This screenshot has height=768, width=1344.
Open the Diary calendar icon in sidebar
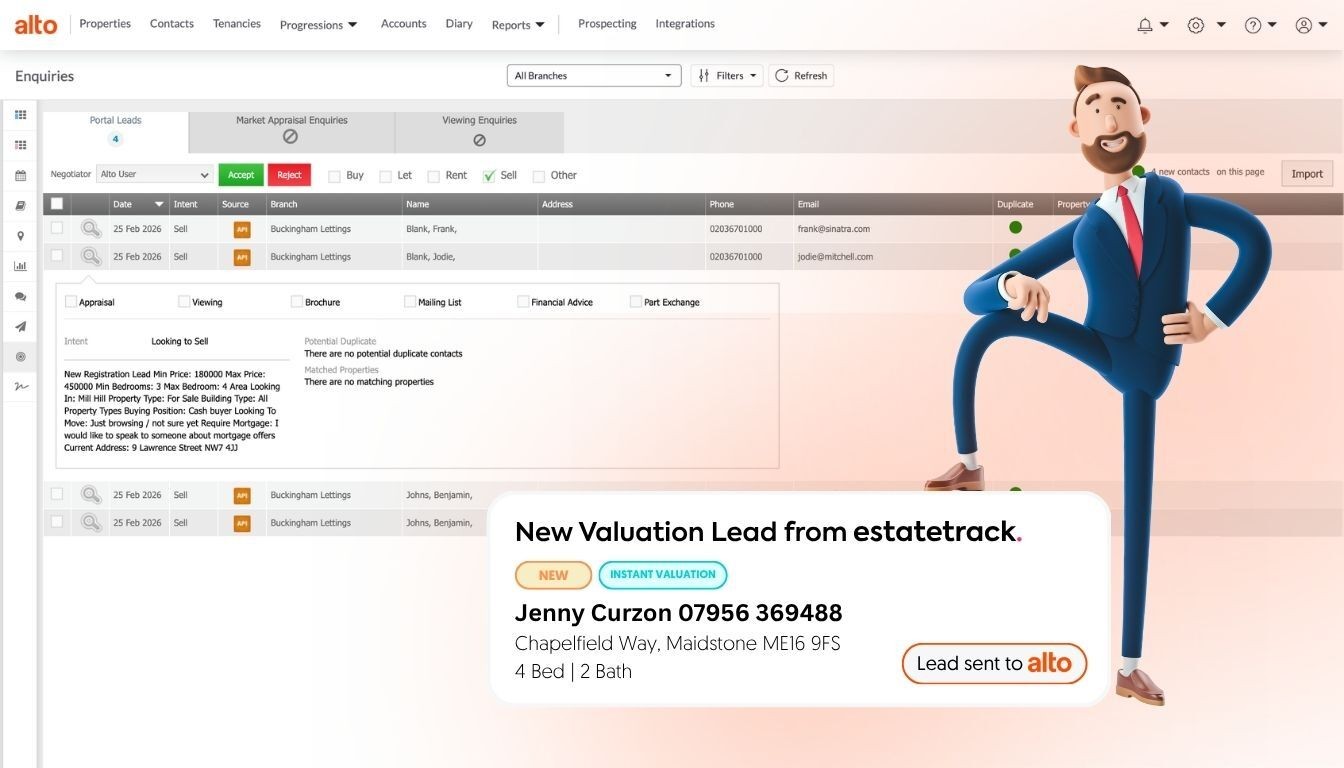coord(20,175)
